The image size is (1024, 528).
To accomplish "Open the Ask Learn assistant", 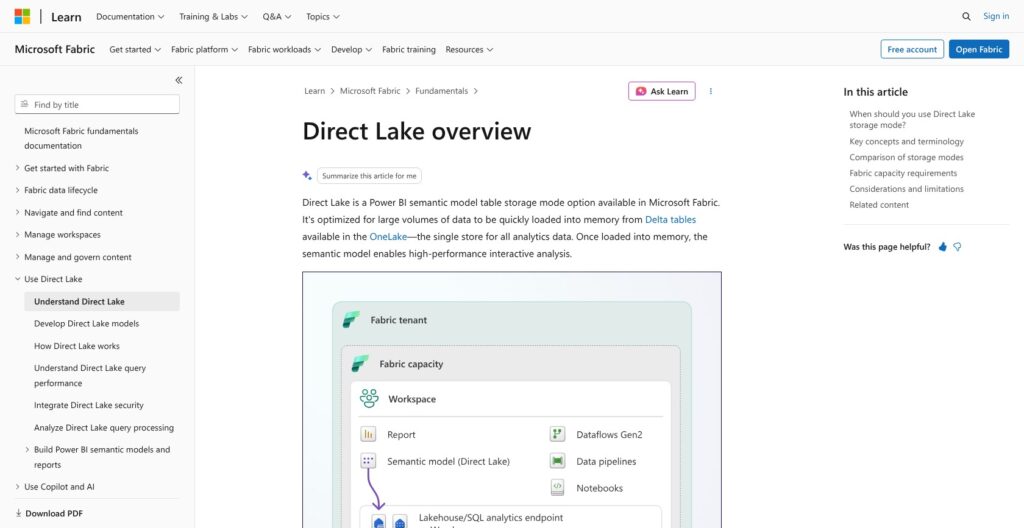I will [662, 91].
